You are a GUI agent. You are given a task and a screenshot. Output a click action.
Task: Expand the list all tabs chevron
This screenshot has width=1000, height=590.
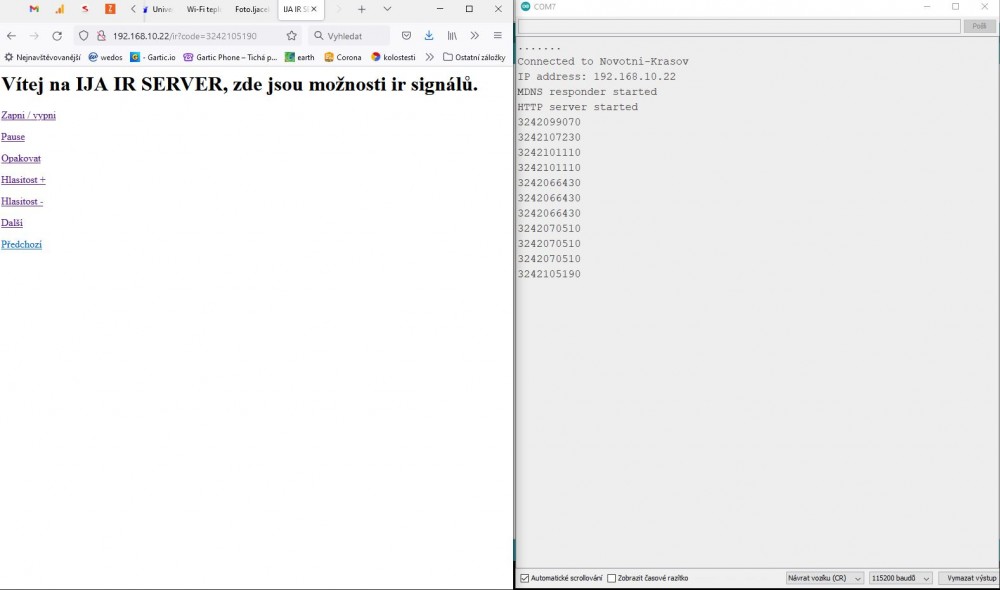point(387,9)
